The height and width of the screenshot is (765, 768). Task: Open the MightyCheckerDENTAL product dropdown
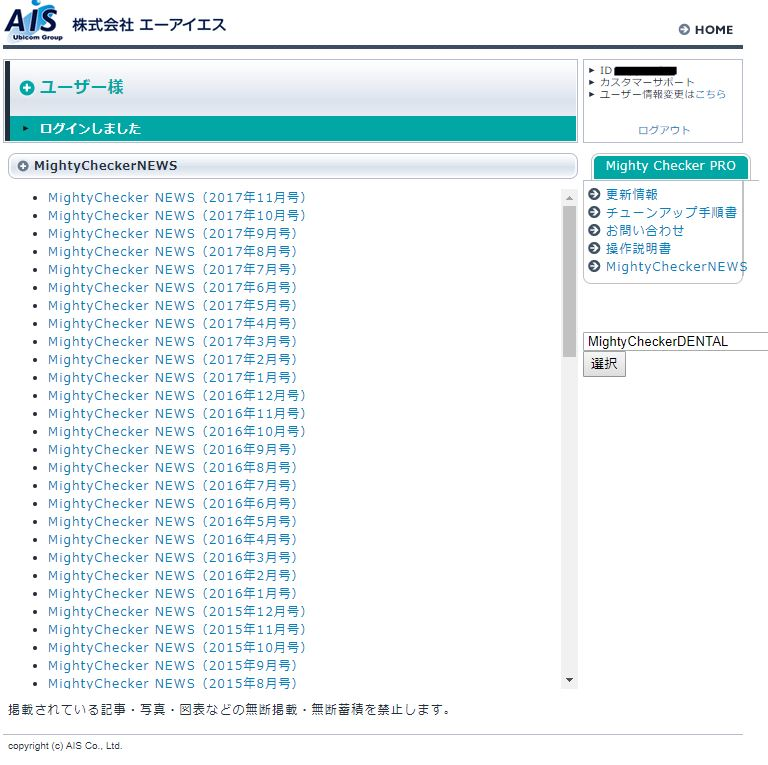click(675, 342)
